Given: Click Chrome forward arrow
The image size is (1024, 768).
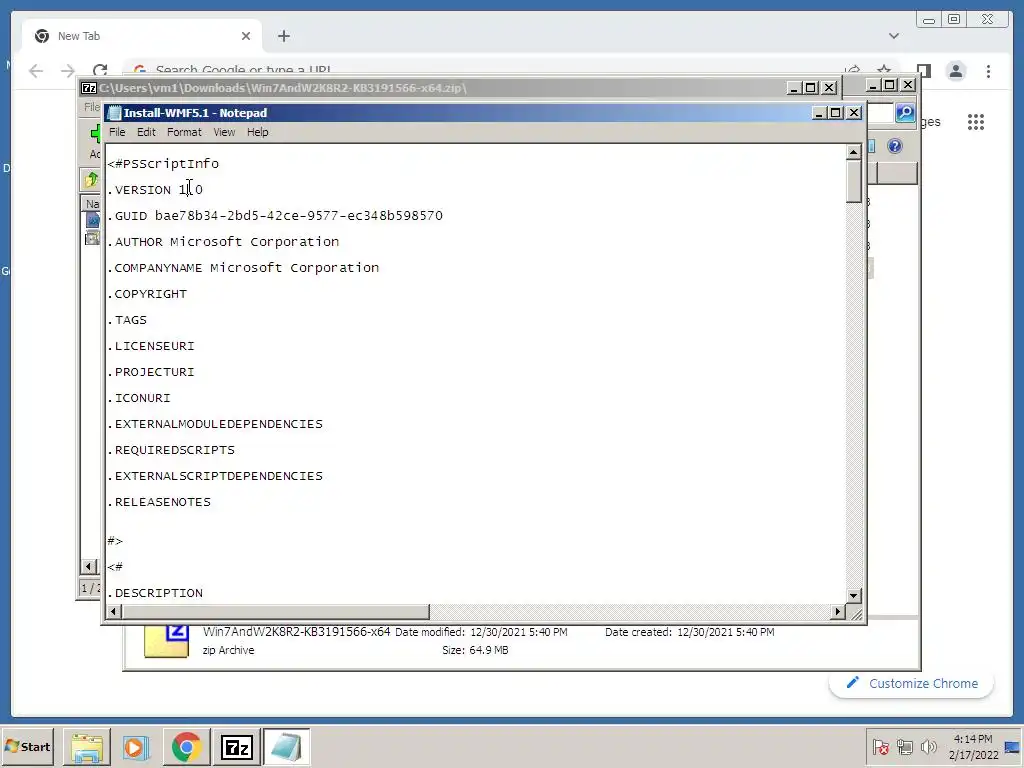Looking at the screenshot, I should [x=67, y=71].
